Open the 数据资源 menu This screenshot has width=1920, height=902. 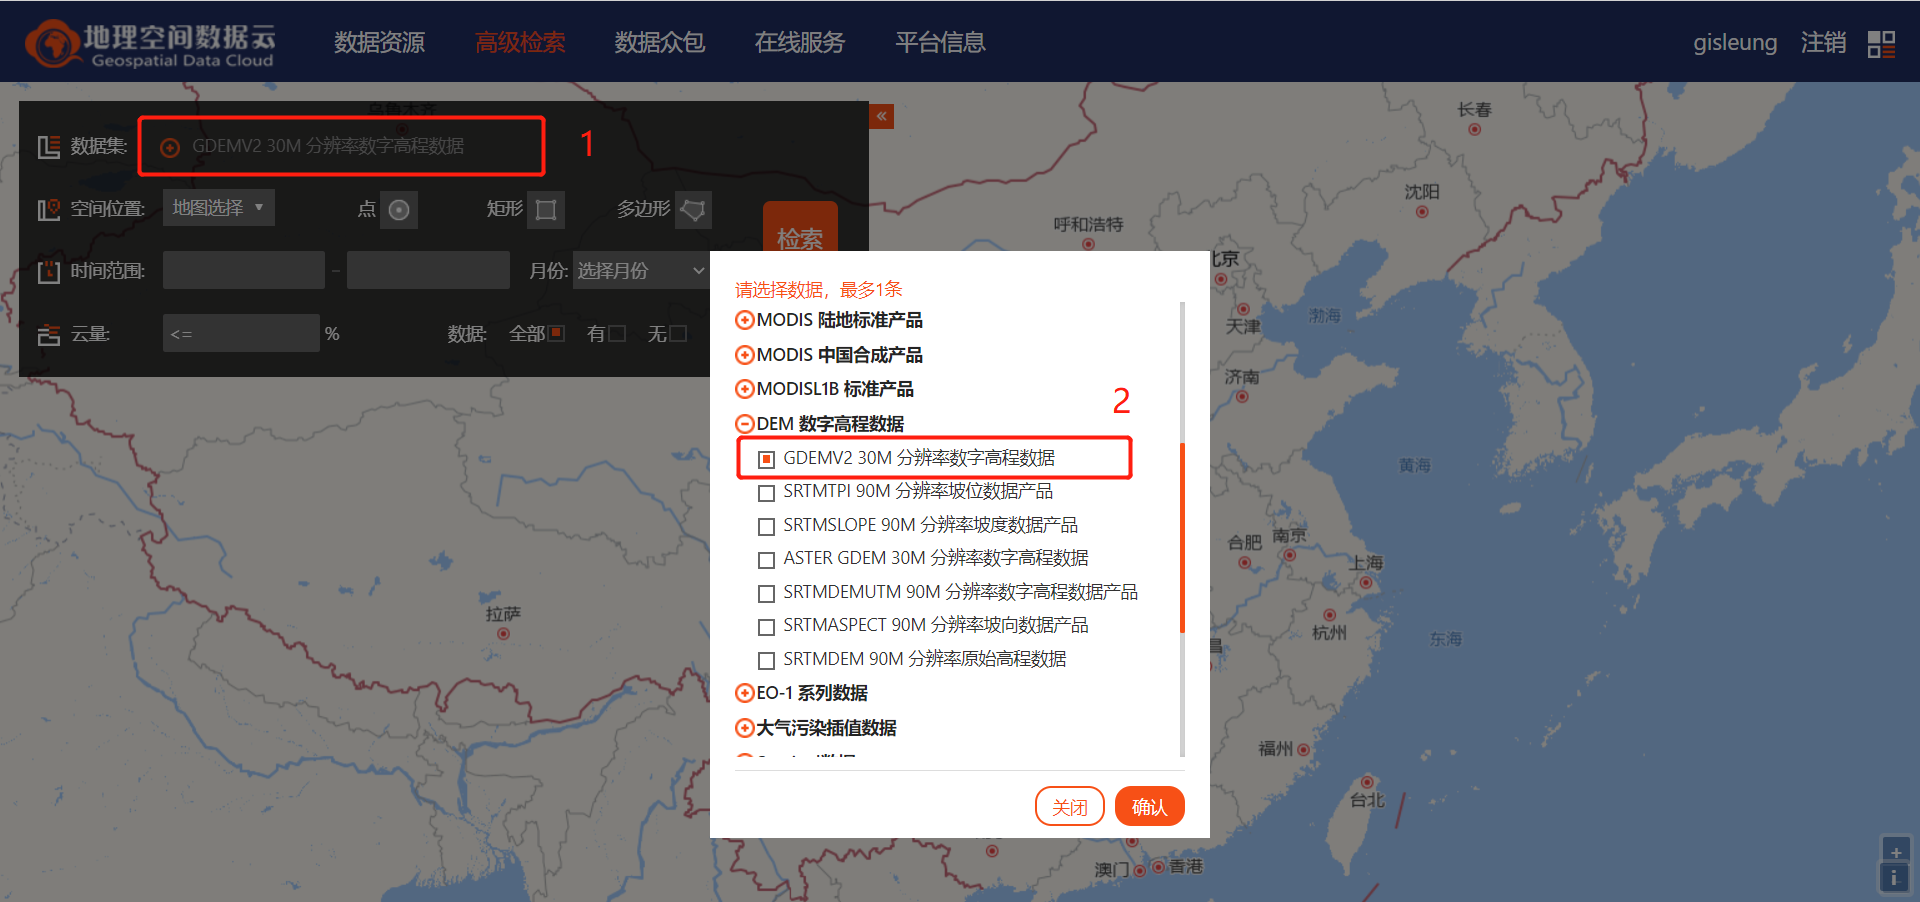(x=379, y=42)
